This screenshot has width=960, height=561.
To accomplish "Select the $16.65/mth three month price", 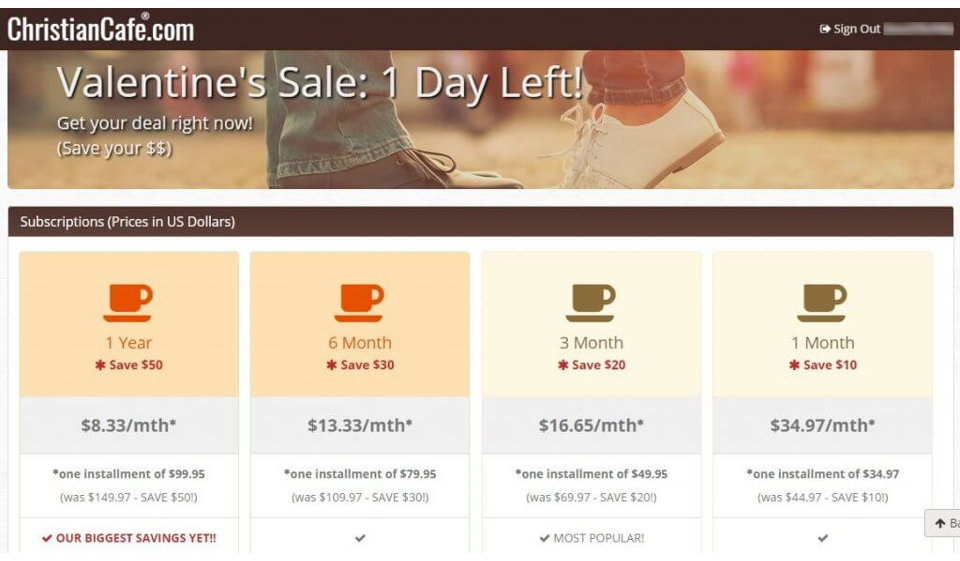I will (591, 425).
